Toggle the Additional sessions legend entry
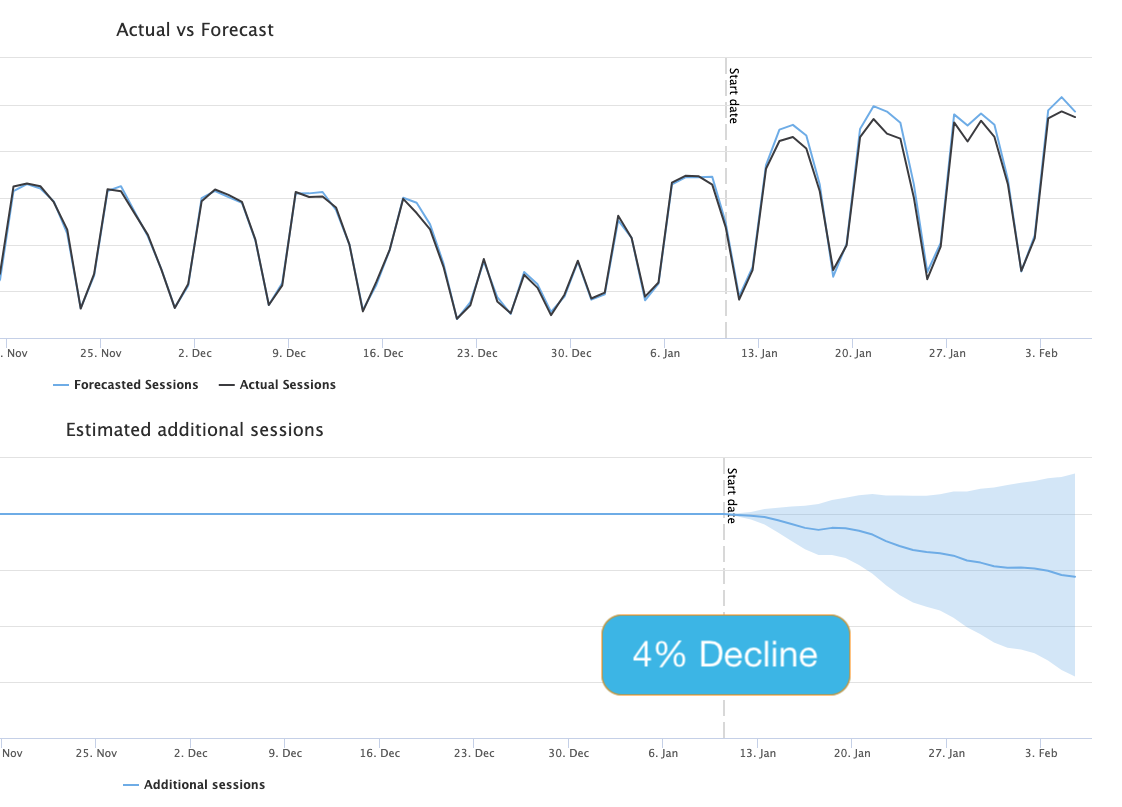Screen dimensions: 1122x807 click(x=194, y=785)
